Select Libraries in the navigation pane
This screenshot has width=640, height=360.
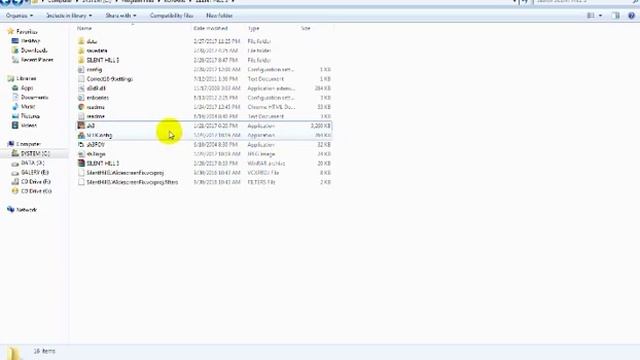point(26,78)
